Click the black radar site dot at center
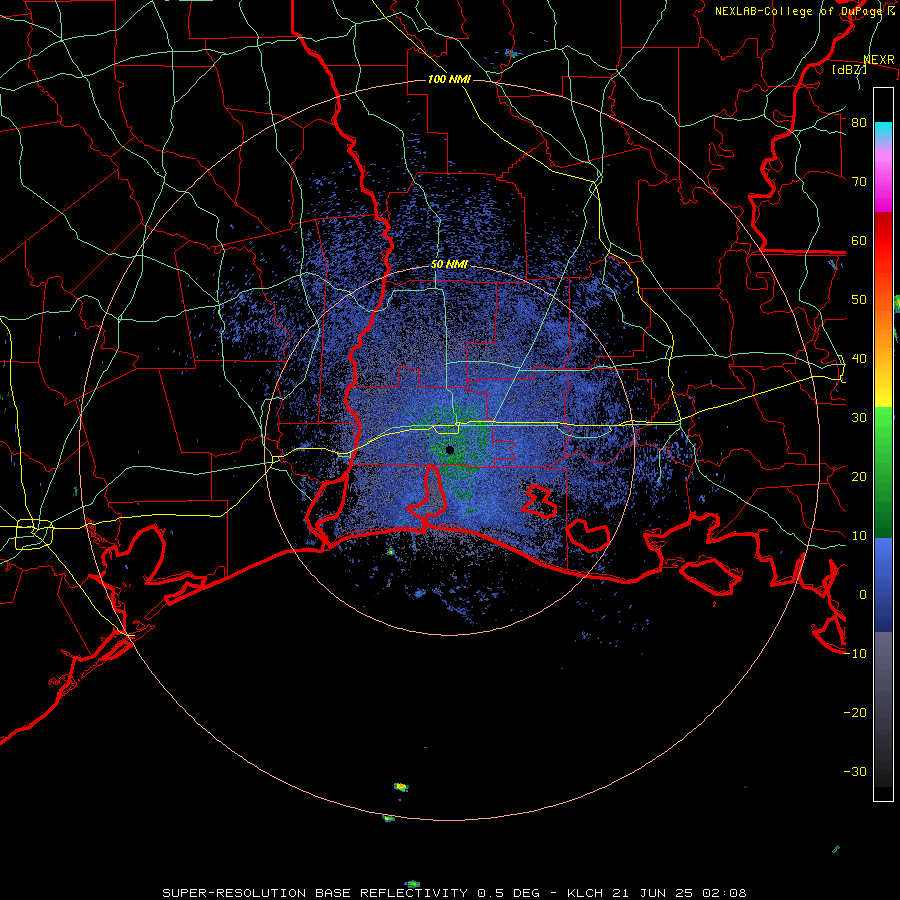The image size is (900, 900). (x=449, y=450)
